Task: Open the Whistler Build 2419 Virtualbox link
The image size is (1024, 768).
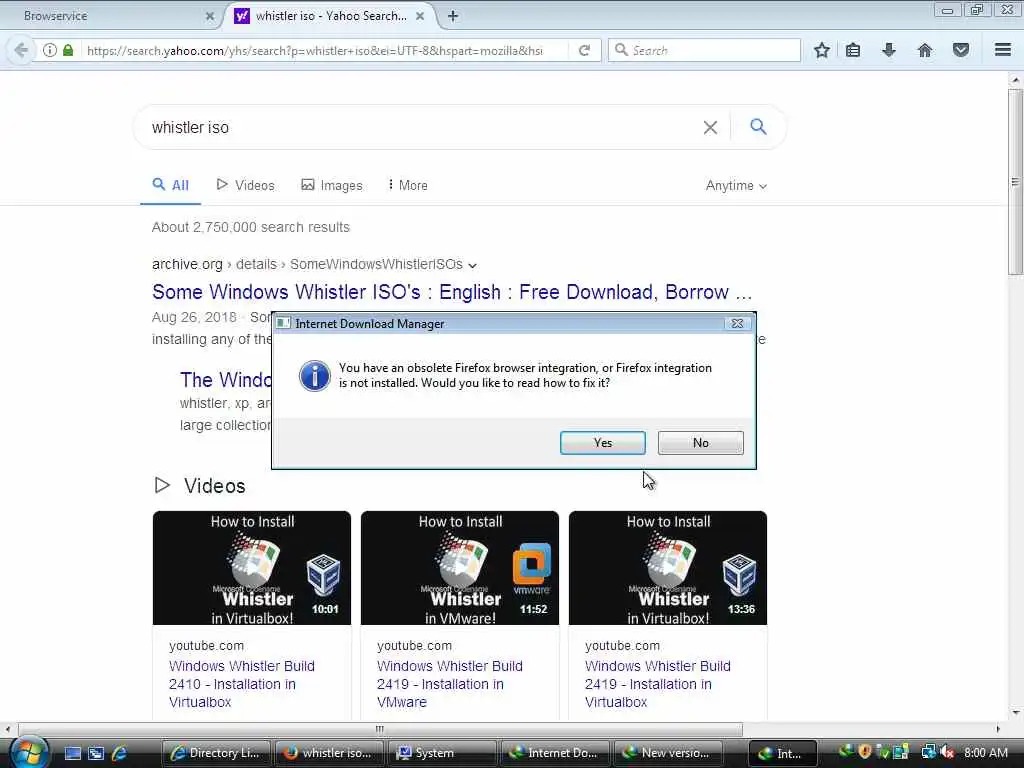Action: point(658,684)
